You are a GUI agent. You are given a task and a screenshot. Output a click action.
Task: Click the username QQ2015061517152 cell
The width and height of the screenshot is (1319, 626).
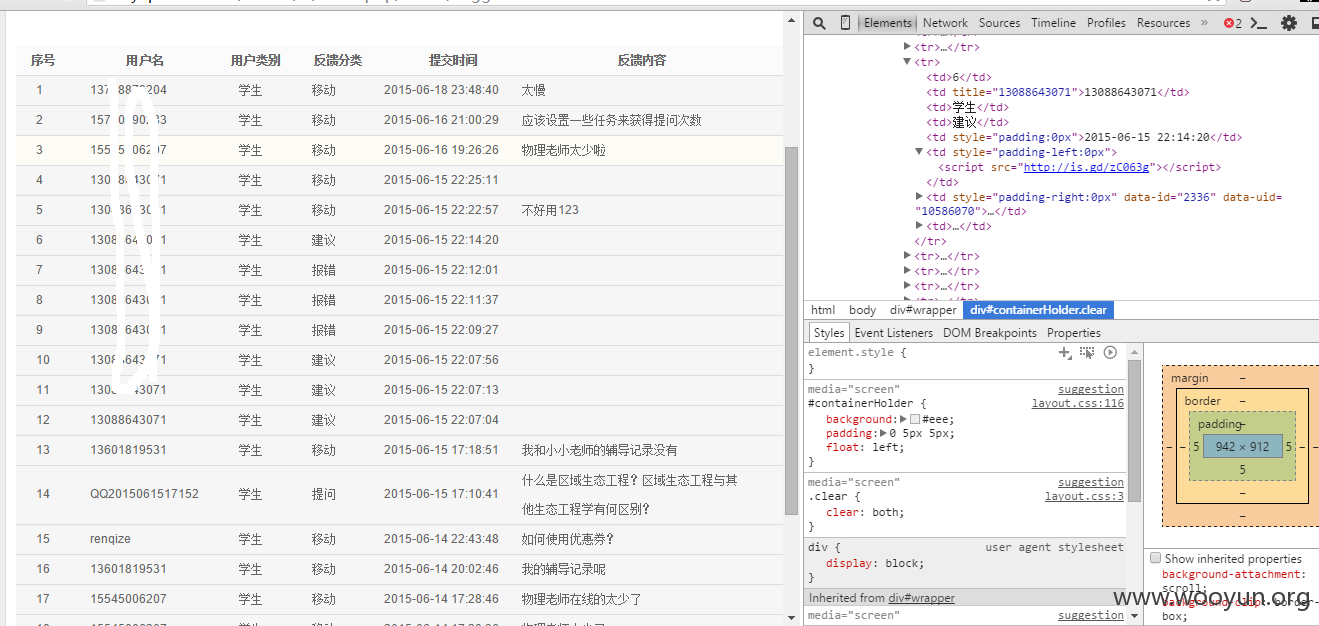tap(144, 494)
